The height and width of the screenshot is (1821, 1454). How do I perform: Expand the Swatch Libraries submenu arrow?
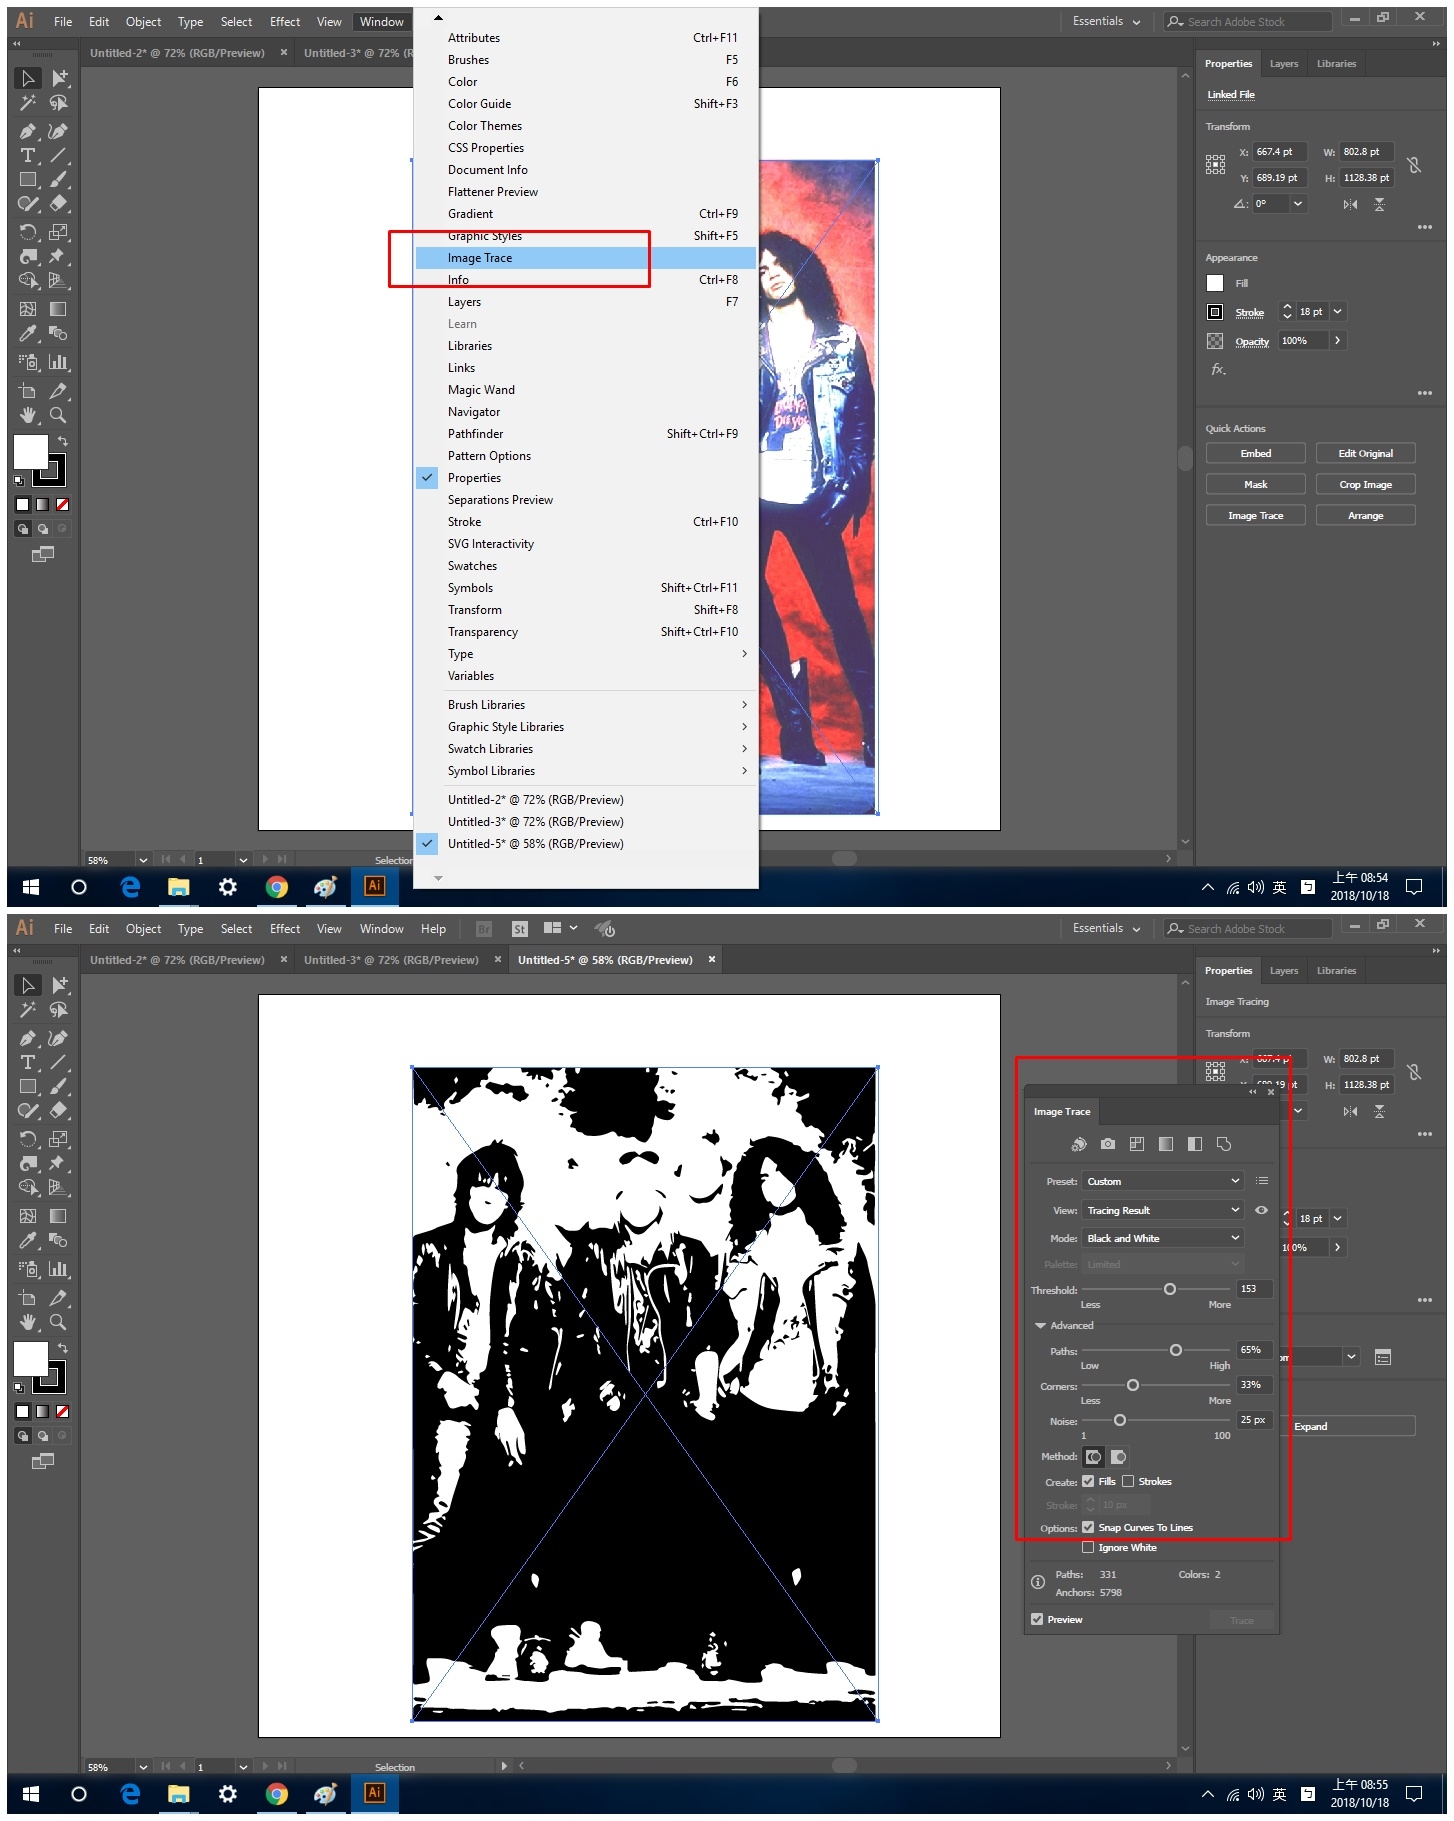click(x=744, y=749)
